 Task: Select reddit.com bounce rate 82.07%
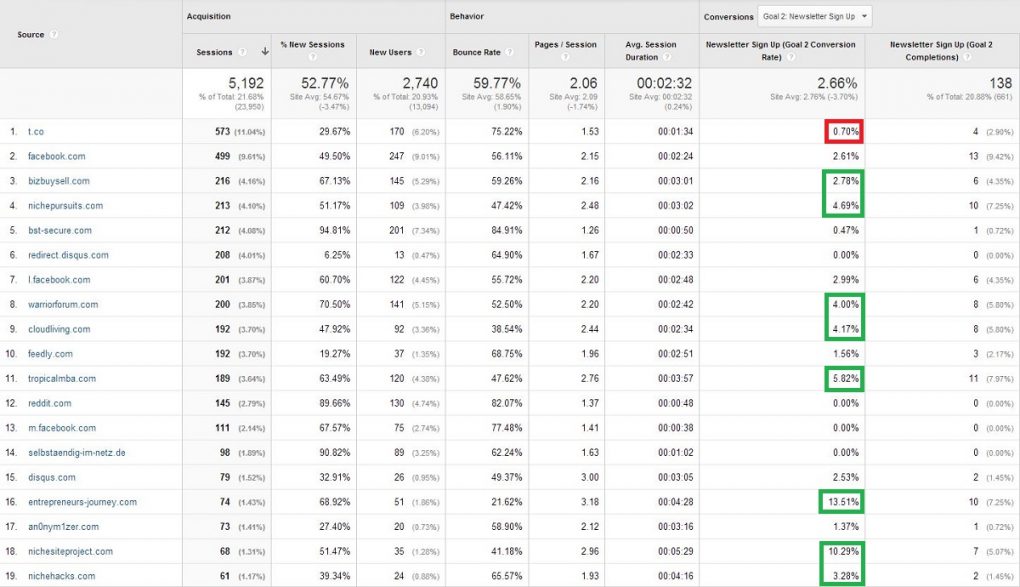pos(507,403)
